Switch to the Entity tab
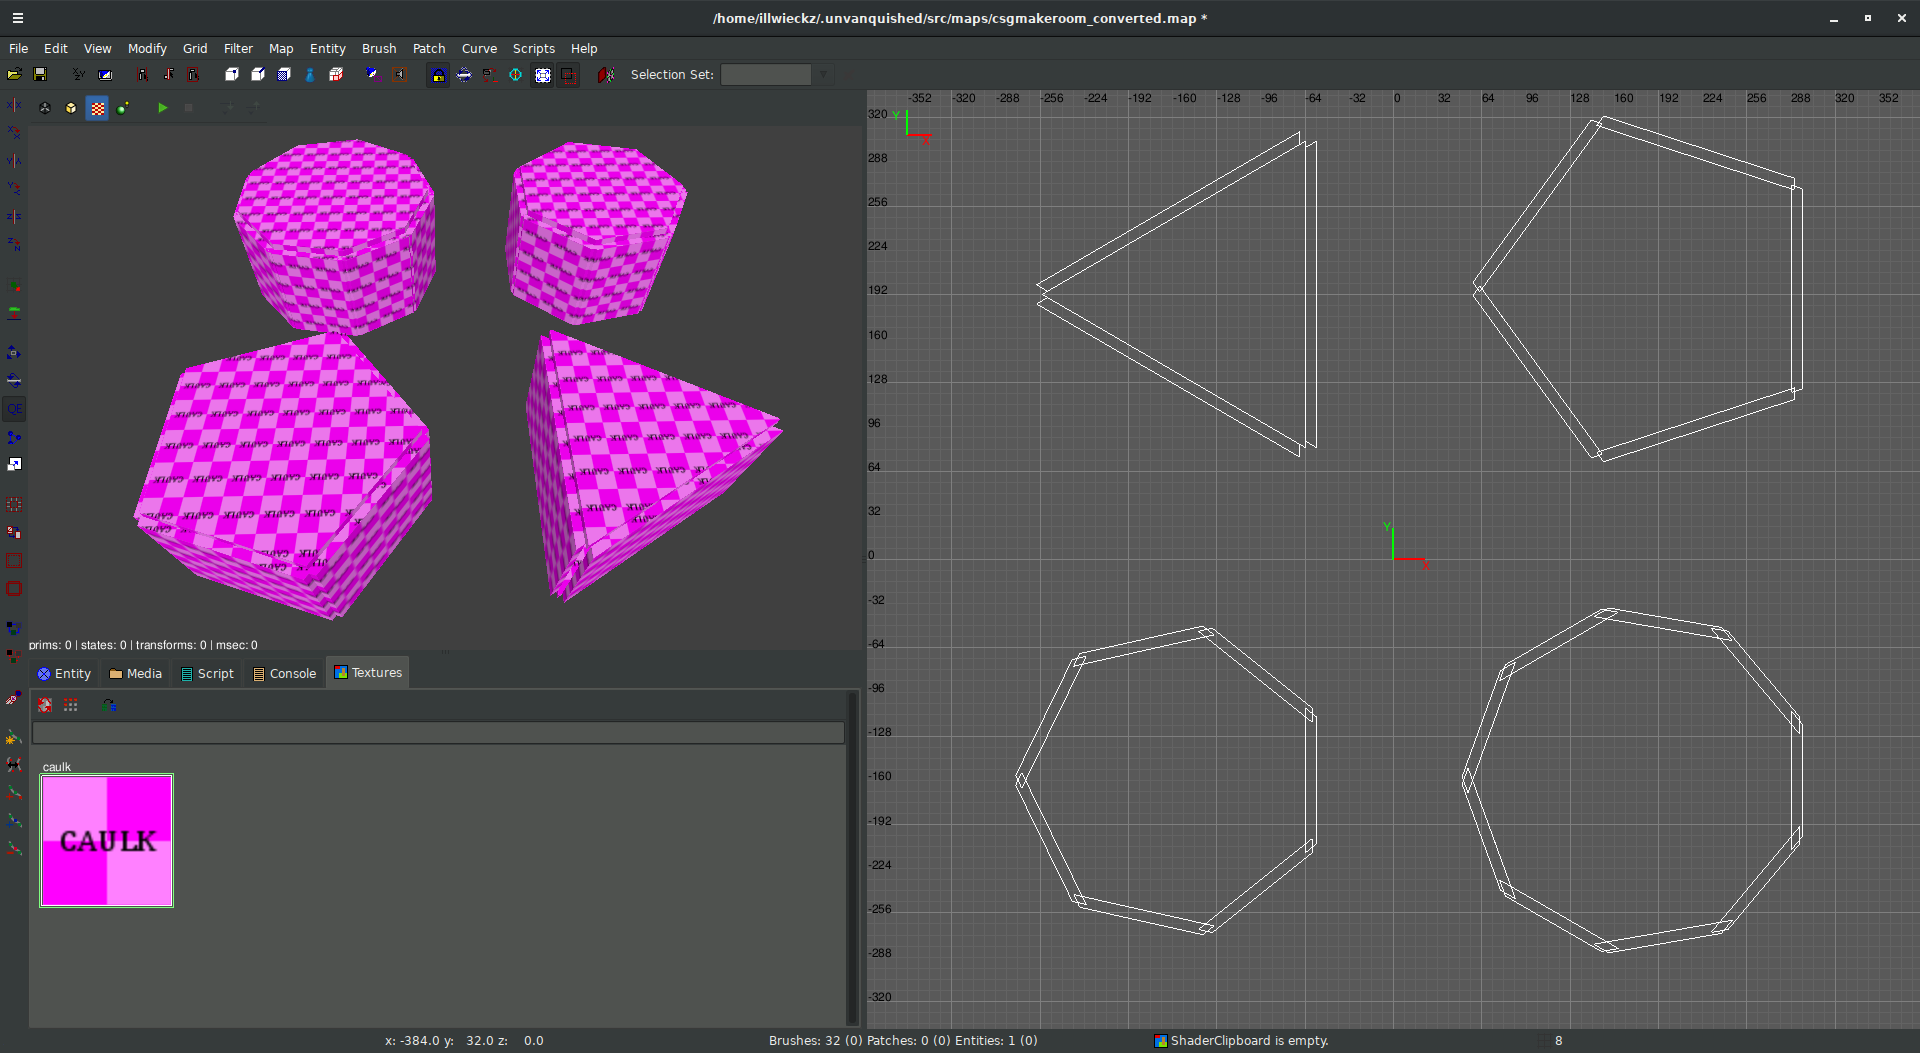The width and height of the screenshot is (1920, 1053). pyautogui.click(x=64, y=673)
